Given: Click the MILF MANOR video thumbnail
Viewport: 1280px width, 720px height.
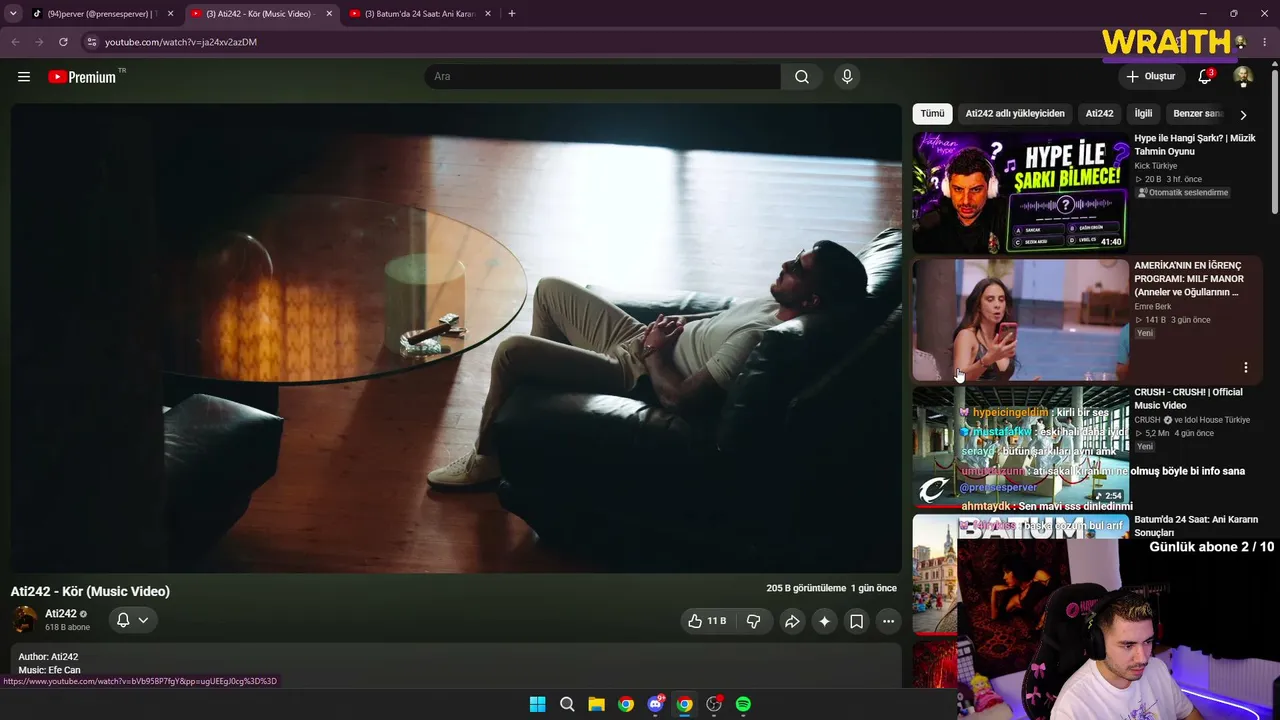Looking at the screenshot, I should pos(1020,320).
